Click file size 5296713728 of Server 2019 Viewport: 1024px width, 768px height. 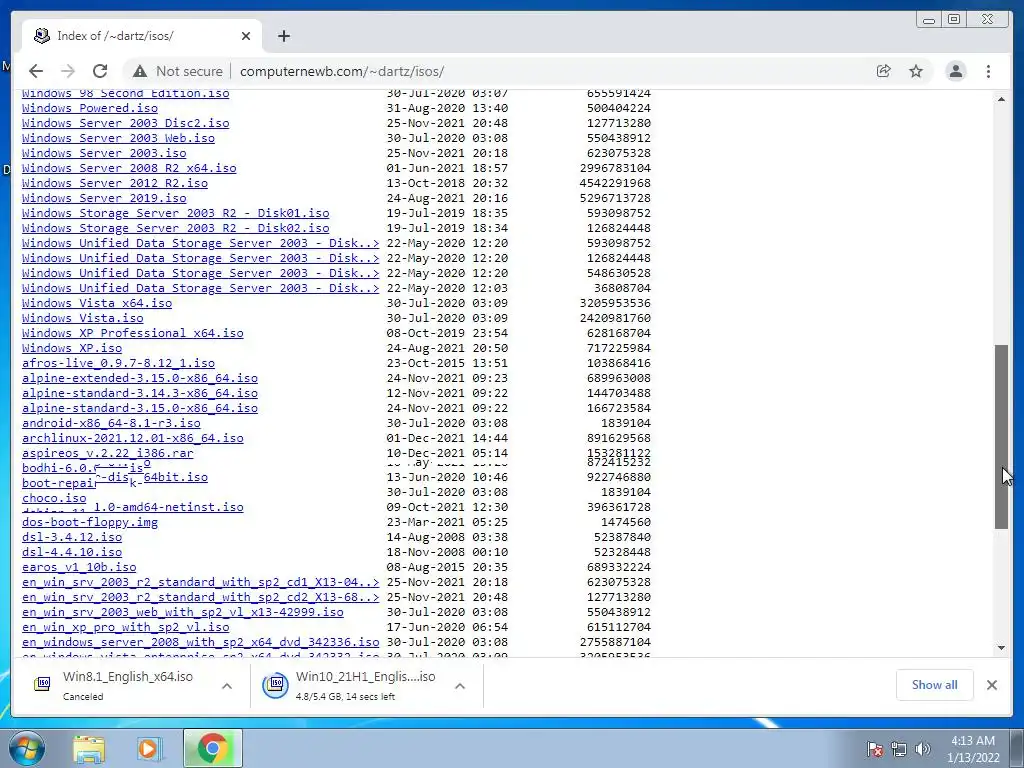(615, 198)
